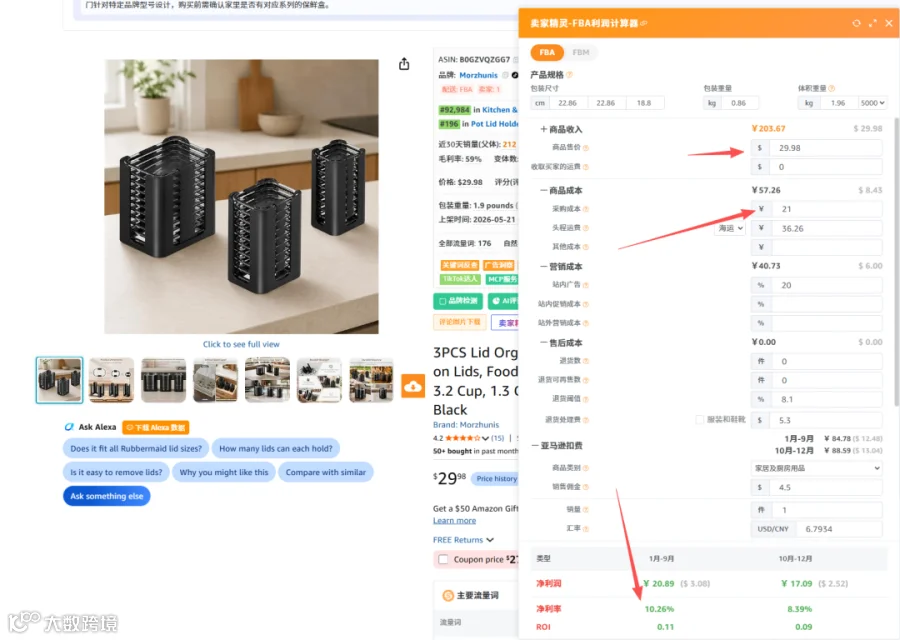Image resolution: width=900 pixels, height=640 pixels.
Task: Collapse the 亚马逊扣费 section
Action: pos(535,445)
